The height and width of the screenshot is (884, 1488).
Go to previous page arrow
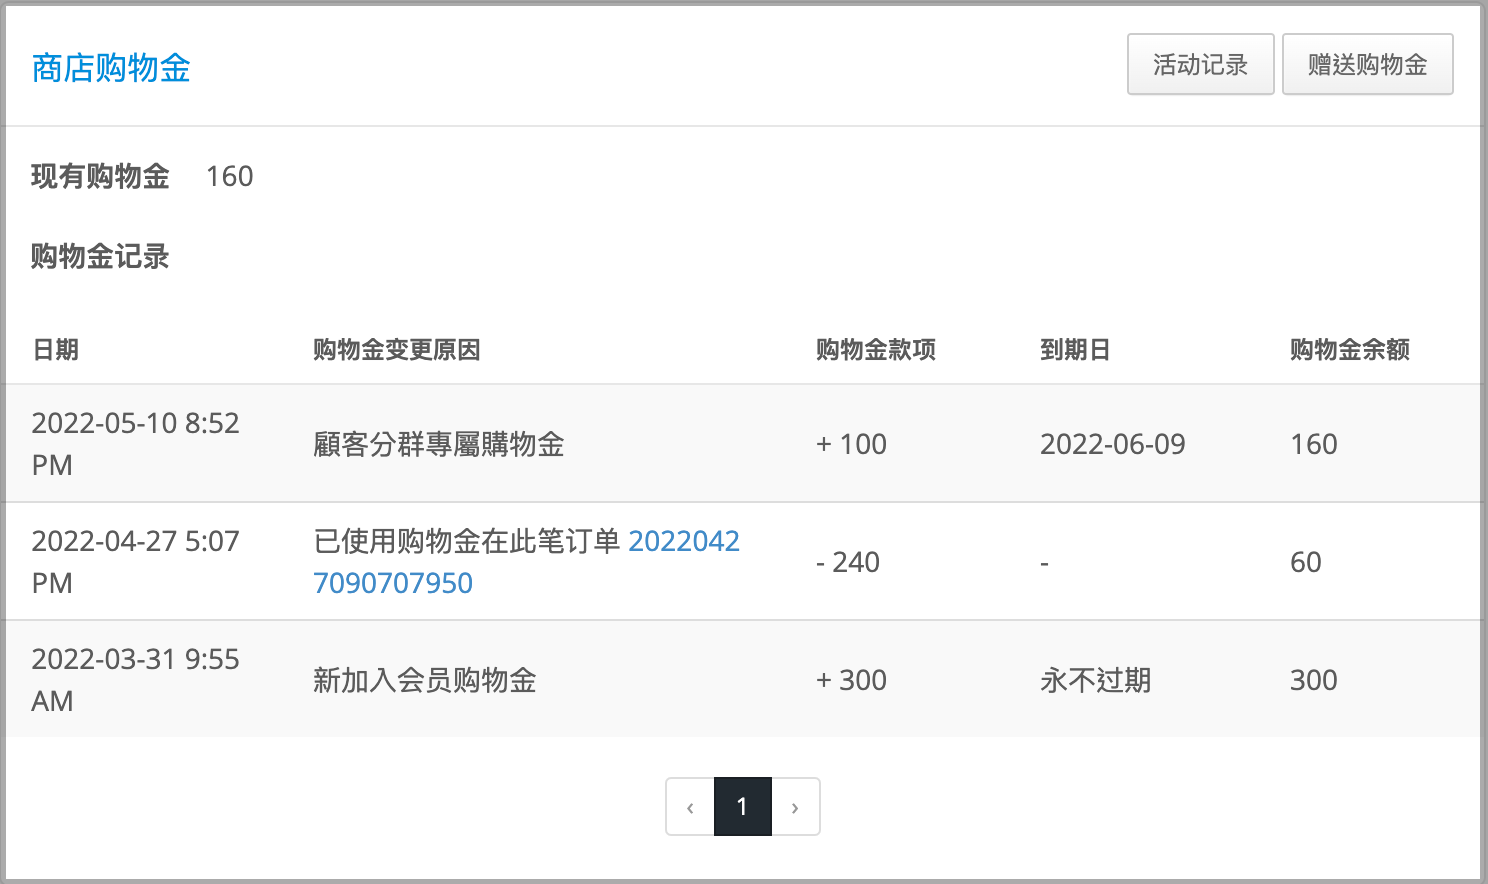tap(690, 806)
